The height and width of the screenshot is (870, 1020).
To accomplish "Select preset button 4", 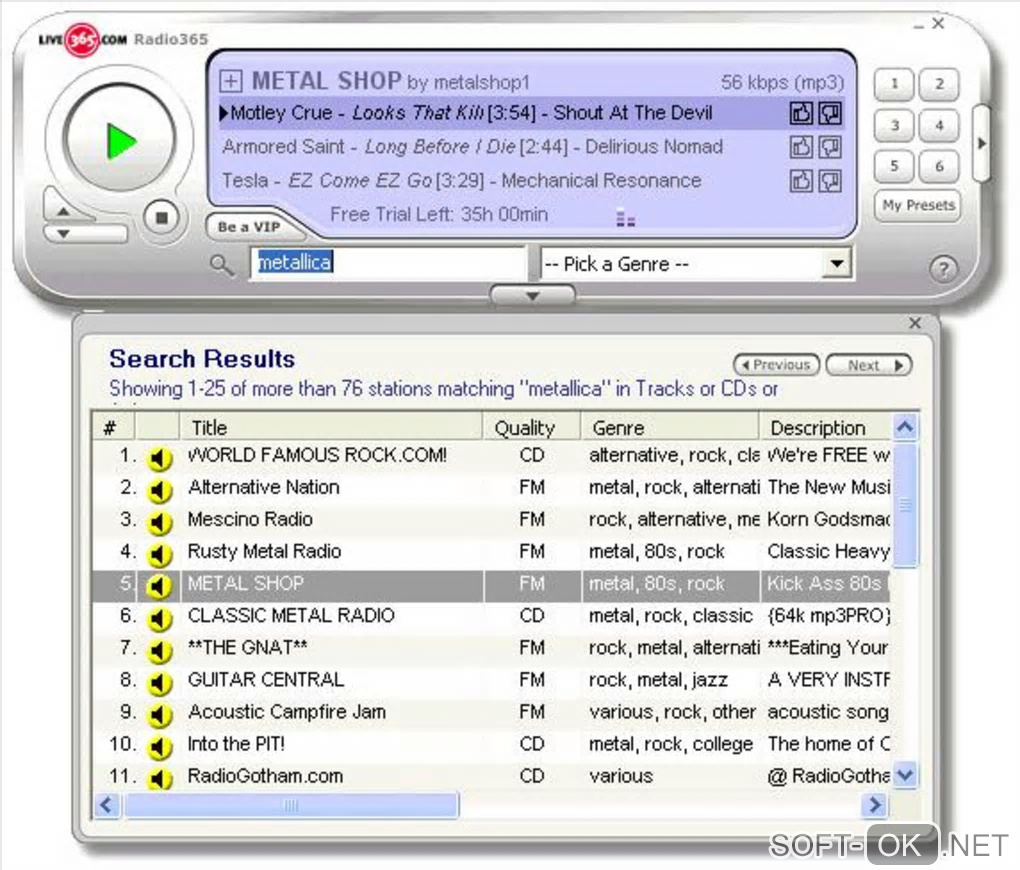I will coord(939,126).
